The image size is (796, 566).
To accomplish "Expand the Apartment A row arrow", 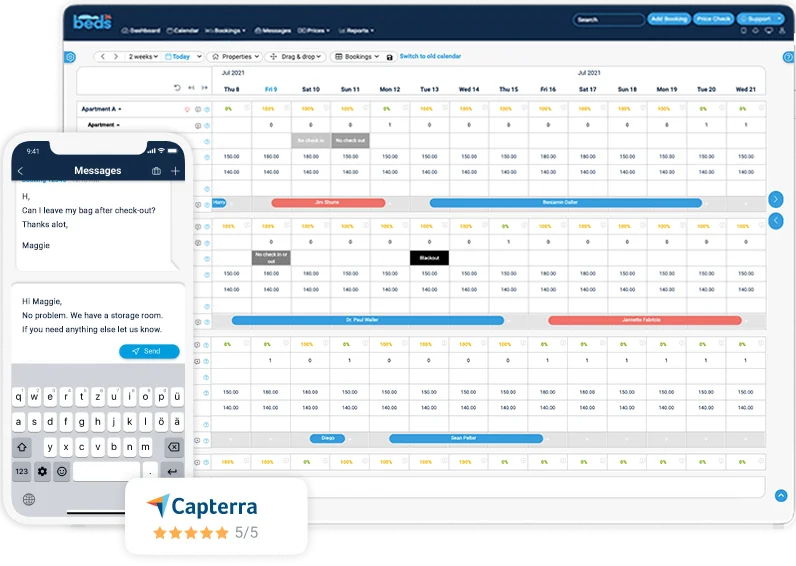I will pyautogui.click(x=120, y=109).
